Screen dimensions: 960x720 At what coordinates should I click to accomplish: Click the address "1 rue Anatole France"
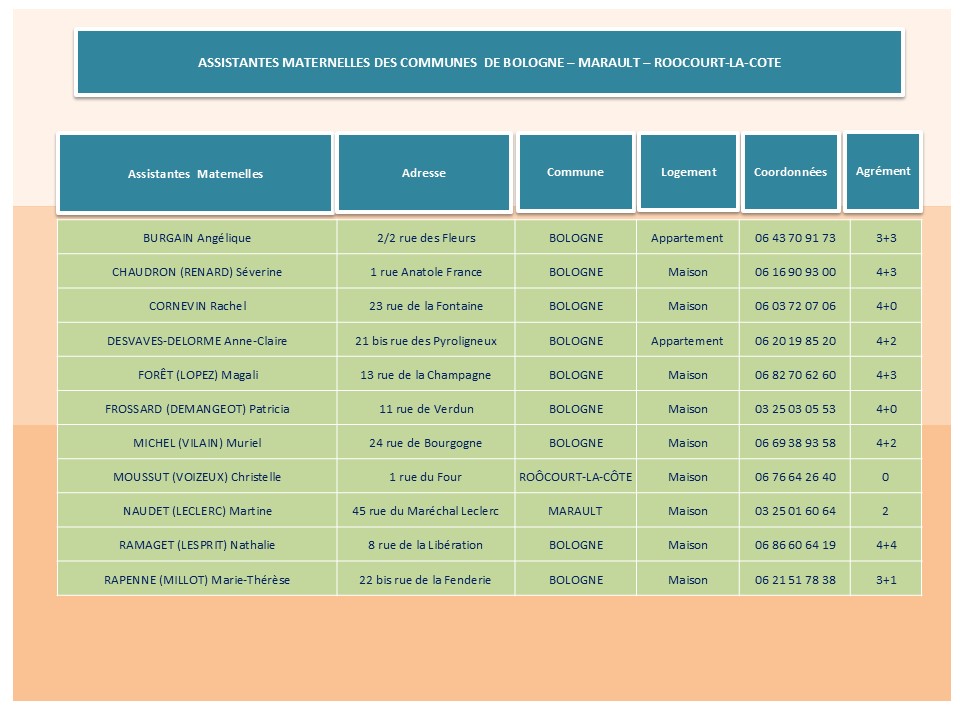coord(426,272)
